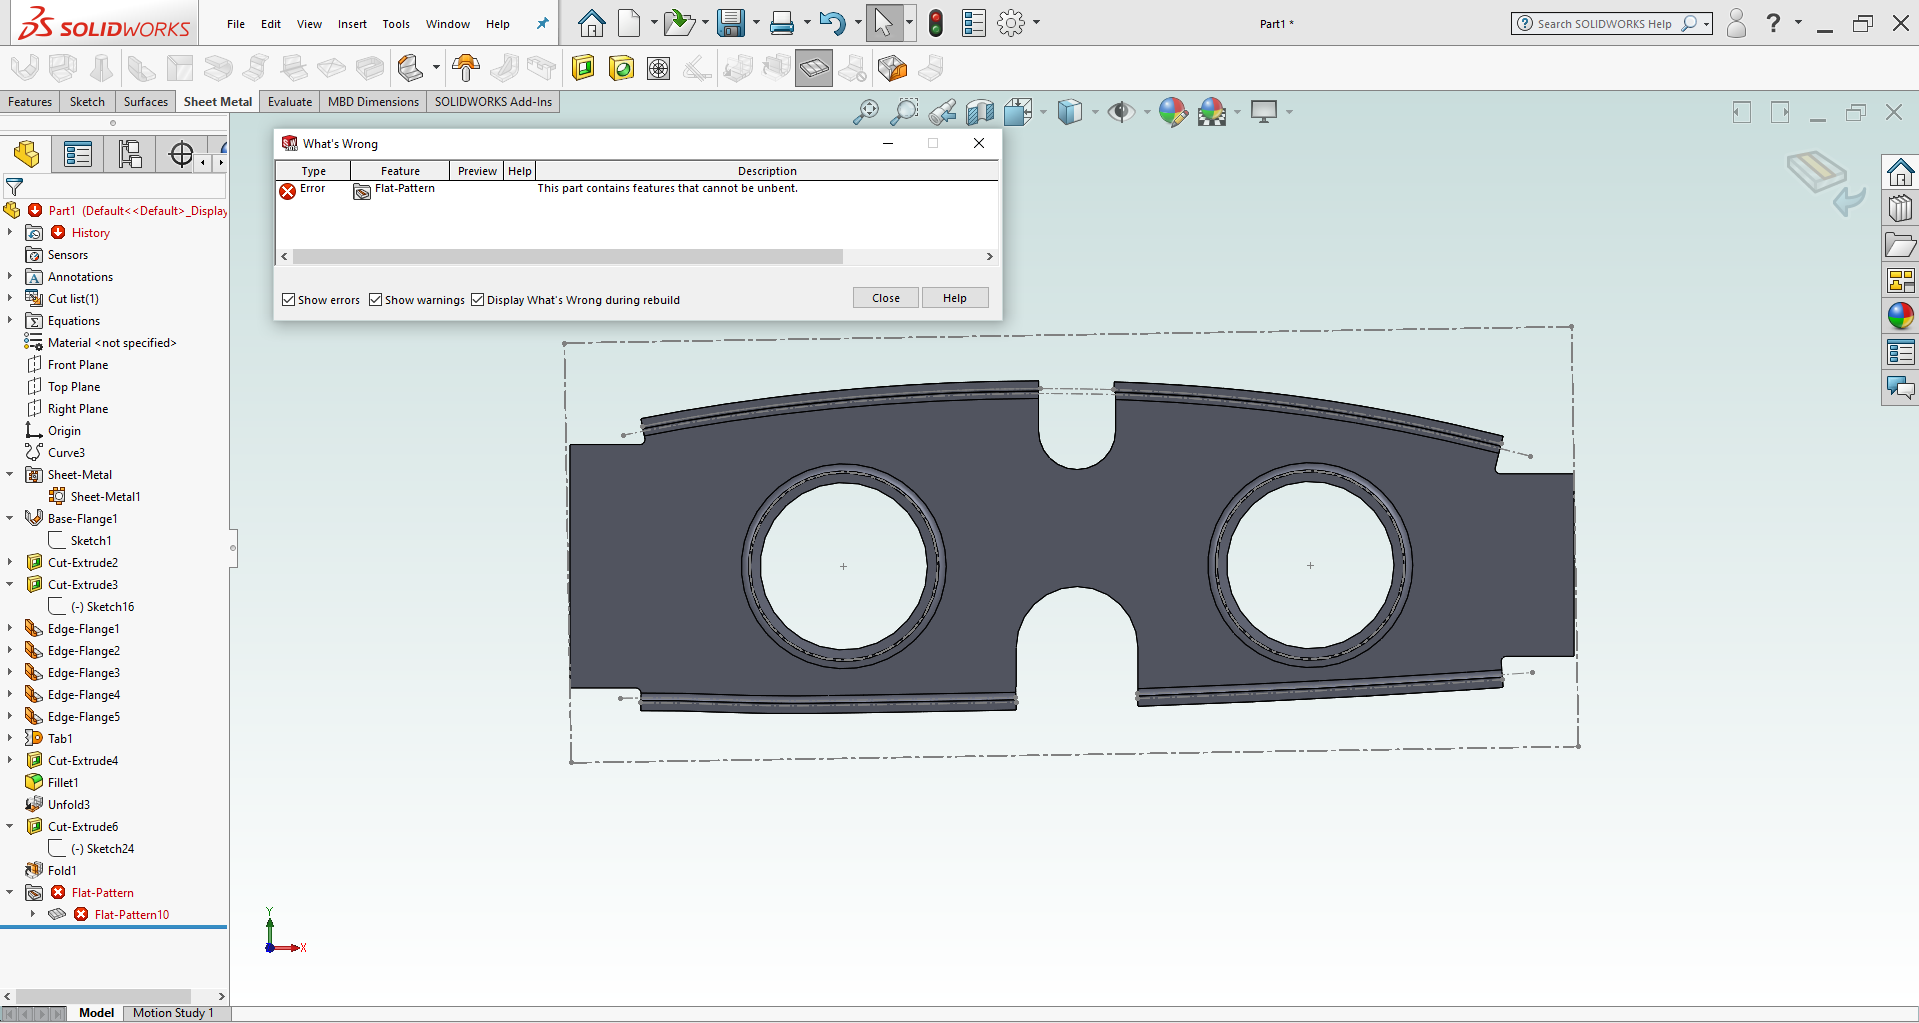
Task: Open Design Library books icon
Action: (x=1900, y=209)
